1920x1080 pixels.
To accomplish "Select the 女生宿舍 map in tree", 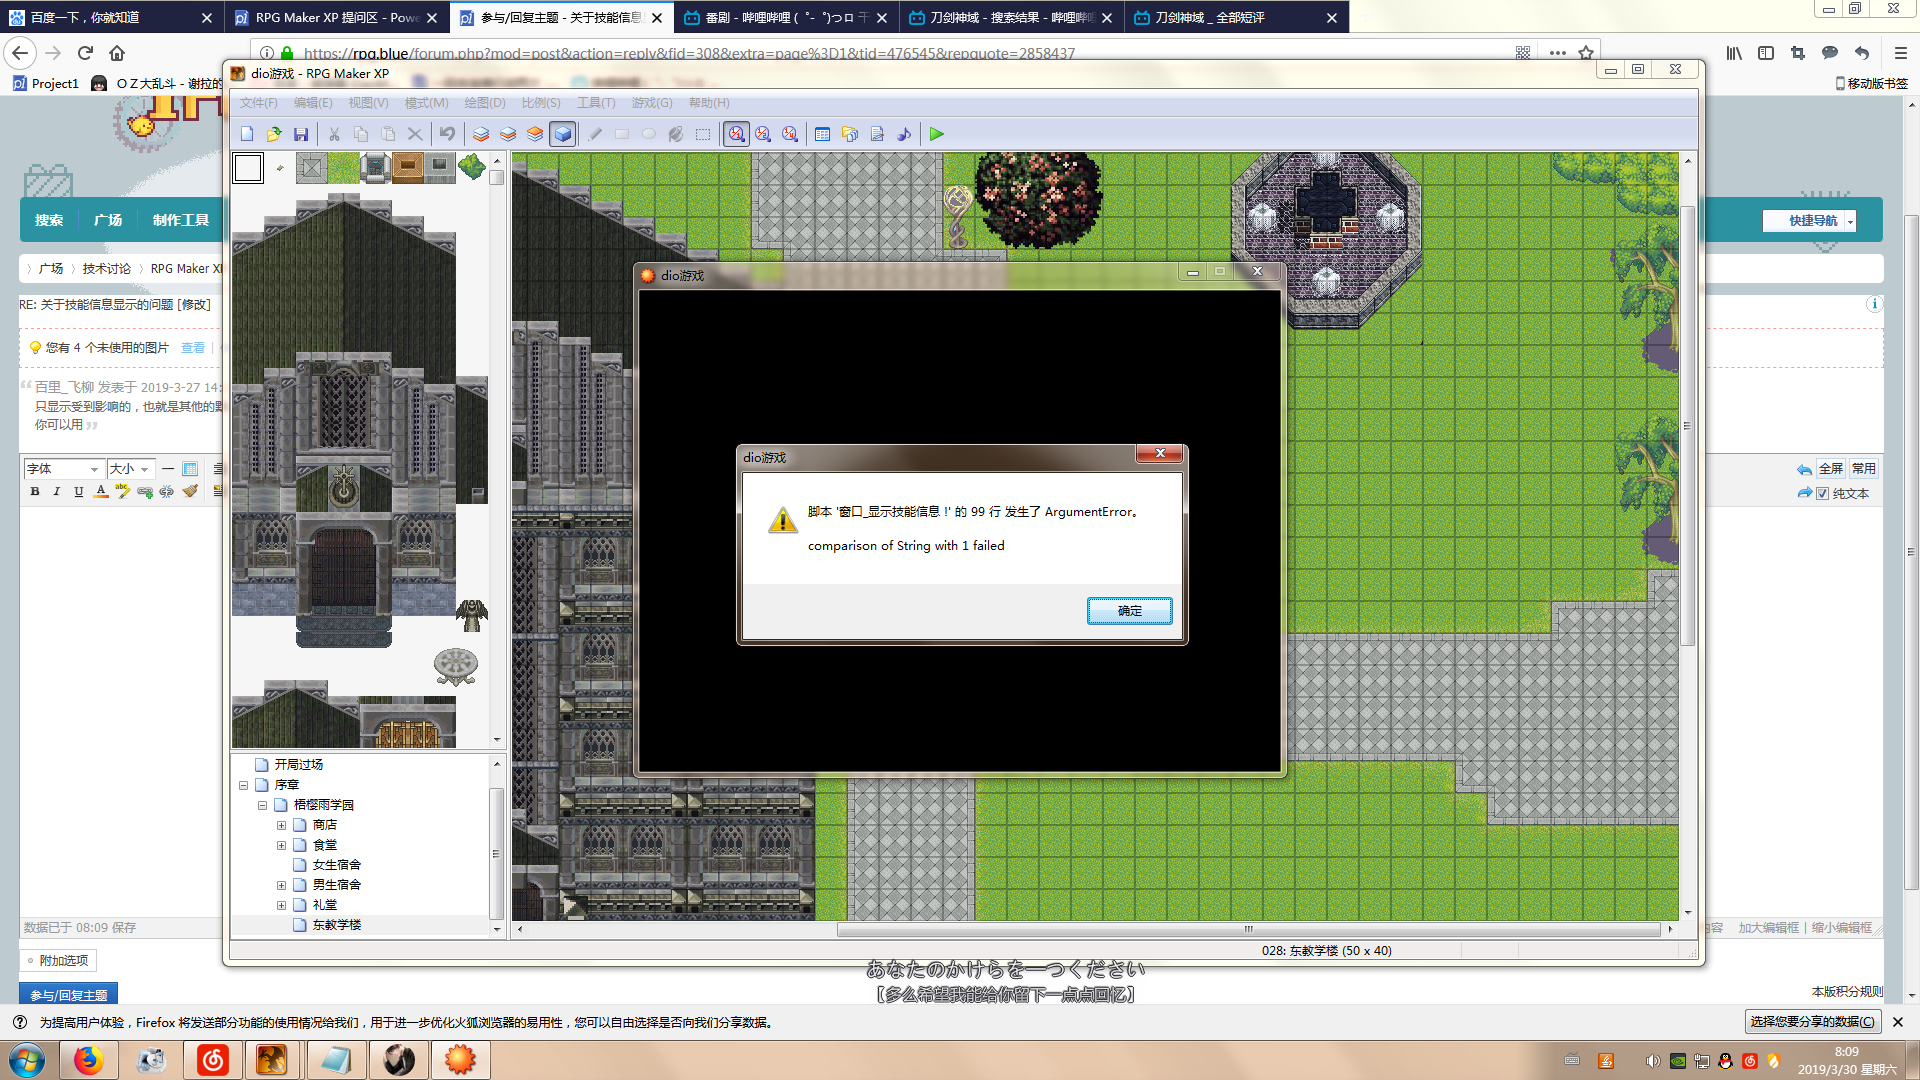I will pyautogui.click(x=336, y=865).
